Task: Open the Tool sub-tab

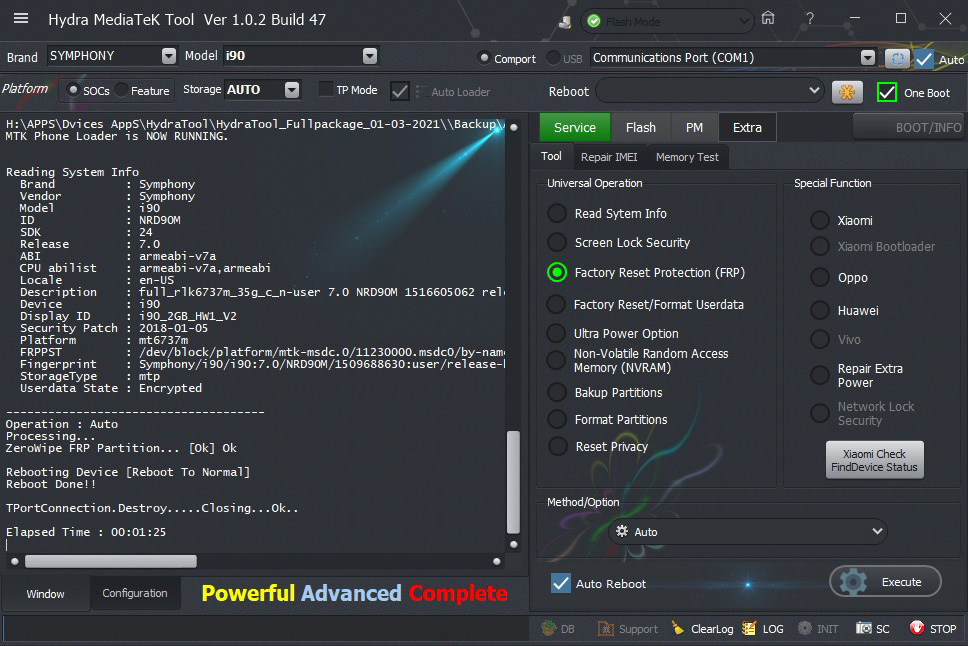Action: pos(551,156)
